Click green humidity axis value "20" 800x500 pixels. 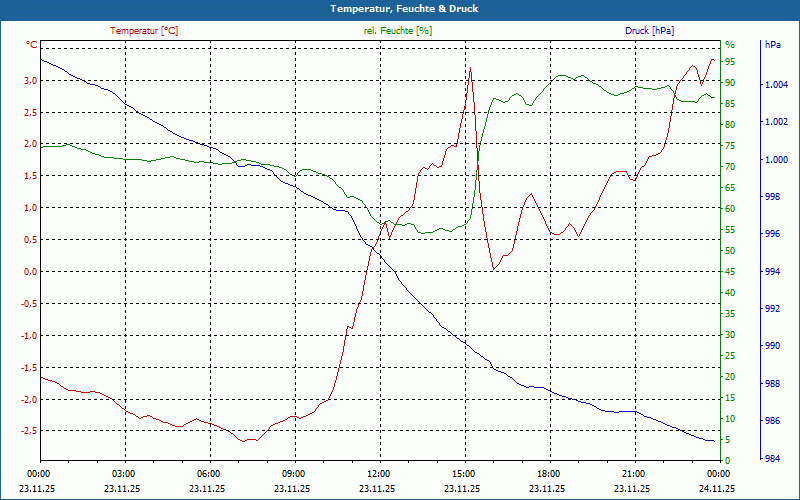pyautogui.click(x=730, y=377)
